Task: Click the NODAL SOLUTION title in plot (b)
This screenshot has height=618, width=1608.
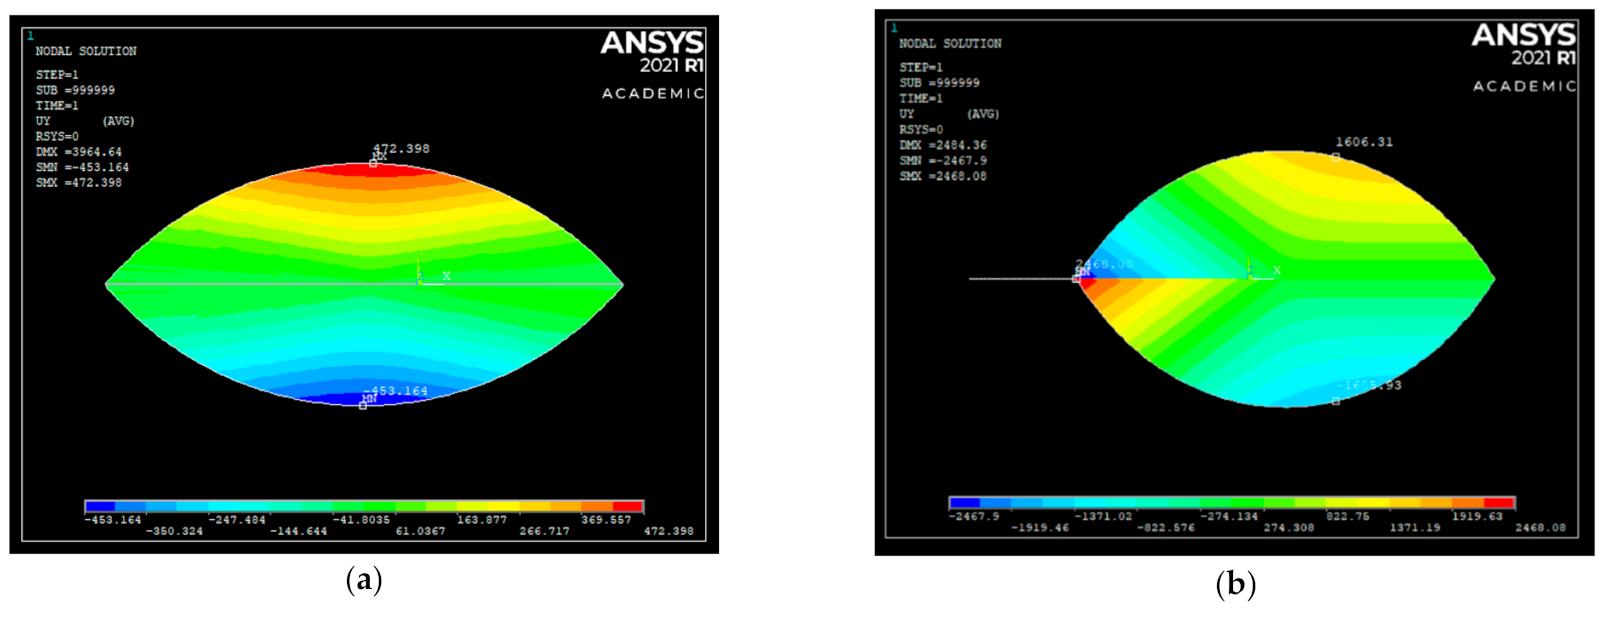Action: (x=950, y=44)
